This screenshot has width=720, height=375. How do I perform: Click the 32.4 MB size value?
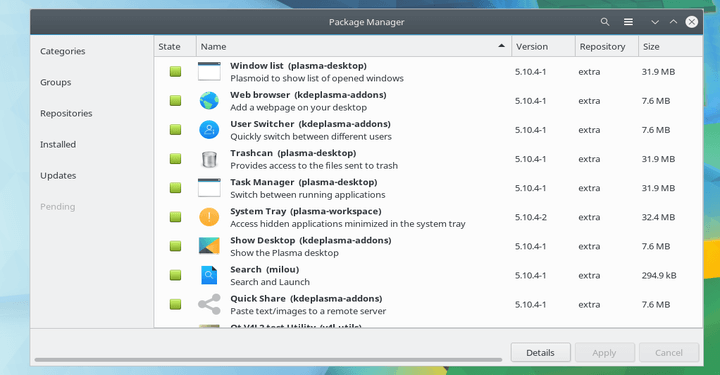[658, 217]
